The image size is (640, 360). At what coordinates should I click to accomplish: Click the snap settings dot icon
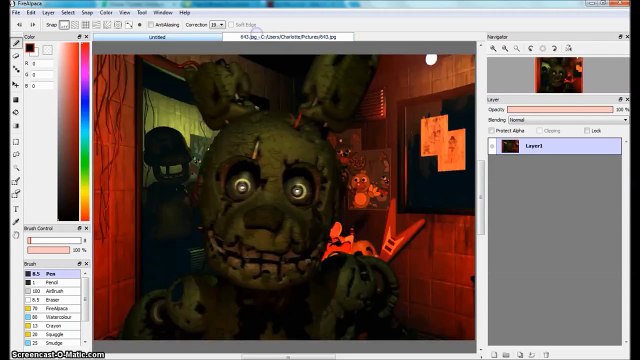pyautogui.click(x=140, y=25)
